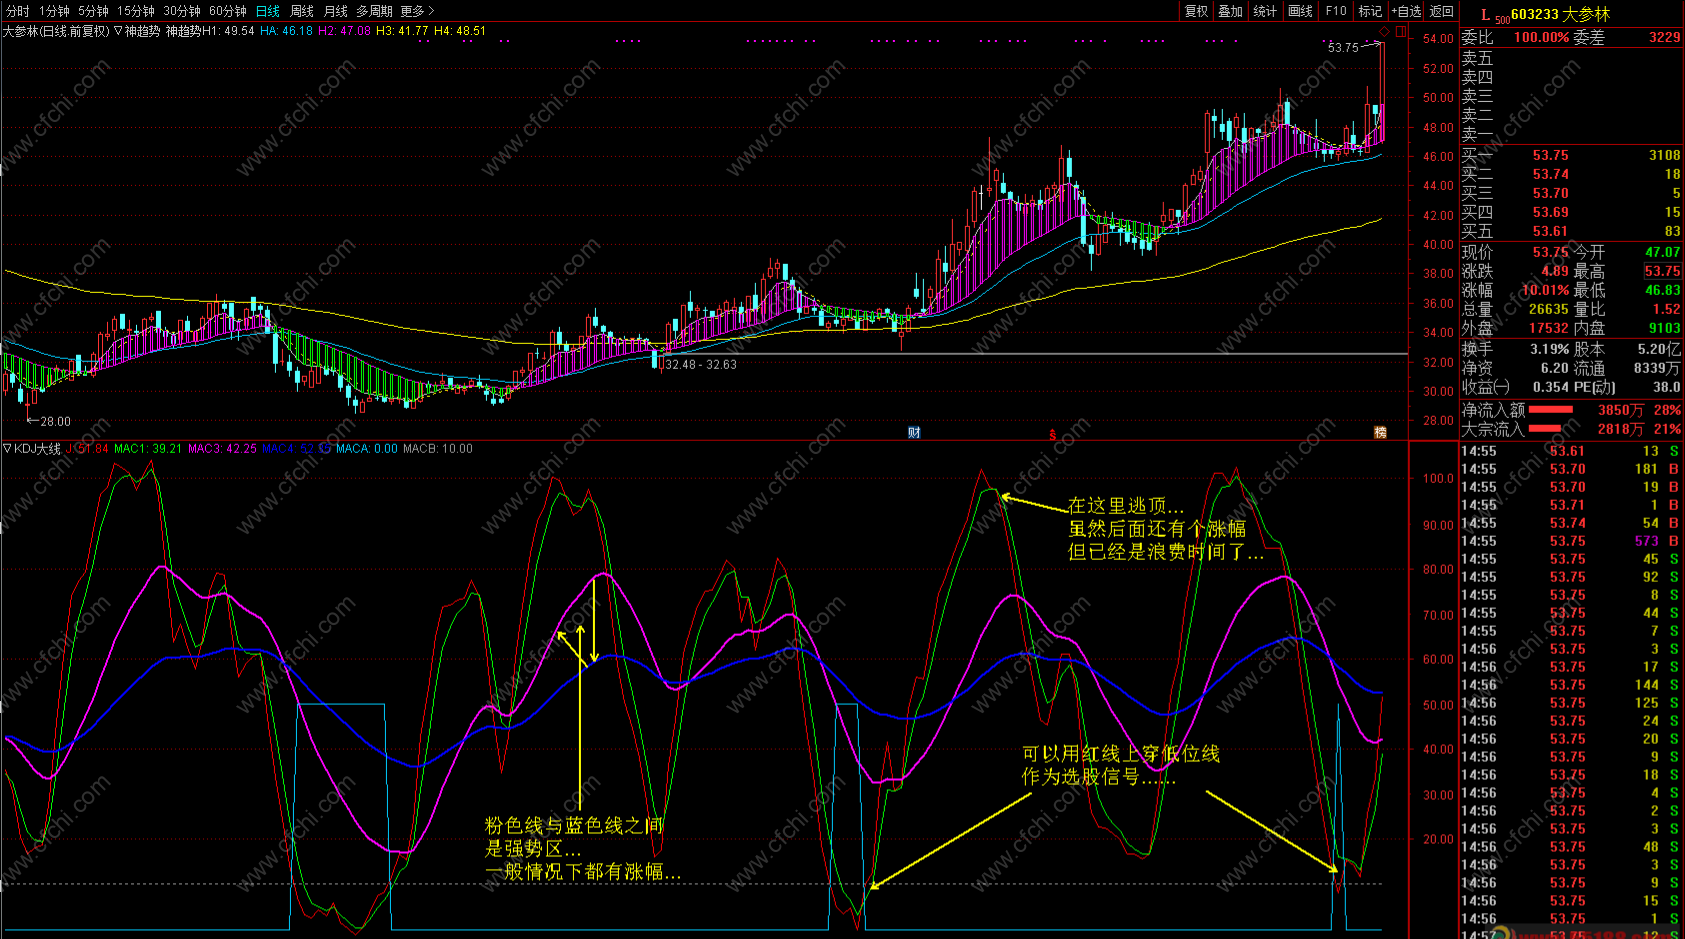Screen dimensions: 1685x939
Task: Switch to the 60分钟 period tab
Action: tap(228, 11)
